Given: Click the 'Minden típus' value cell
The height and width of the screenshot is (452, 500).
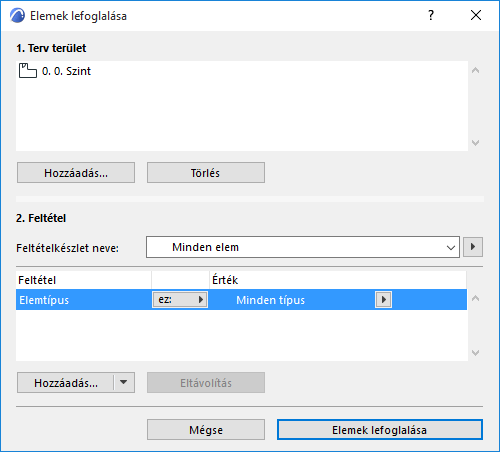Looking at the screenshot, I should [x=270, y=300].
